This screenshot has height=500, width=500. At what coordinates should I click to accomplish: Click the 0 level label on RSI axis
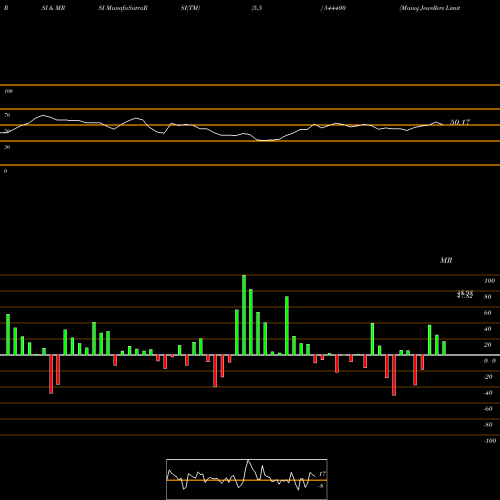pos(5,171)
